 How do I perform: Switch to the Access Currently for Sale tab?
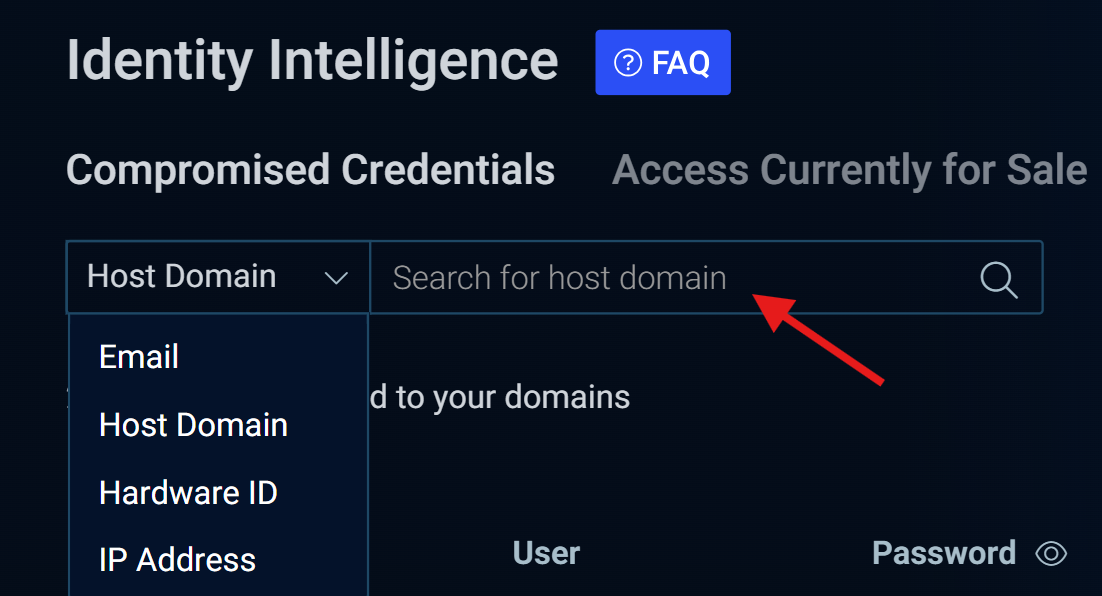pyautogui.click(x=849, y=170)
